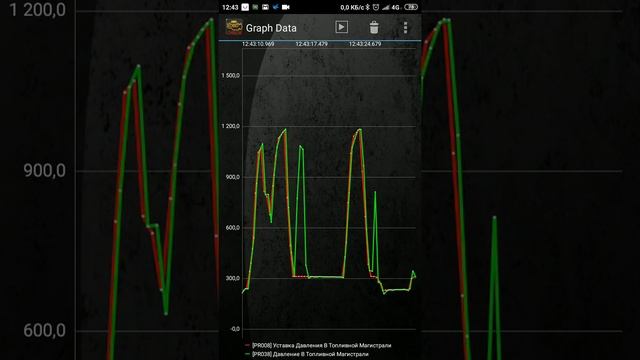Open the three-dot overflow menu
This screenshot has height=360, width=640.
click(405, 27)
